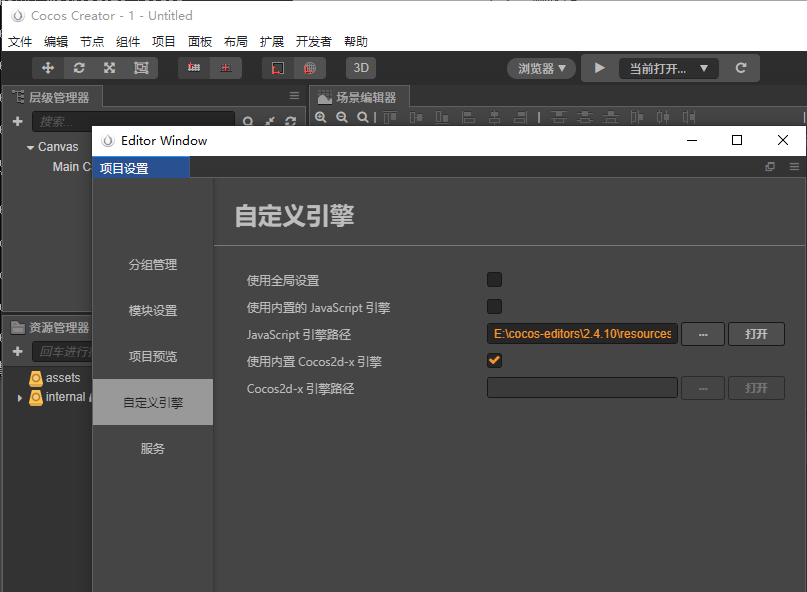The width and height of the screenshot is (807, 592).
Task: Click the distribute top edges icon
Action: click(559, 117)
